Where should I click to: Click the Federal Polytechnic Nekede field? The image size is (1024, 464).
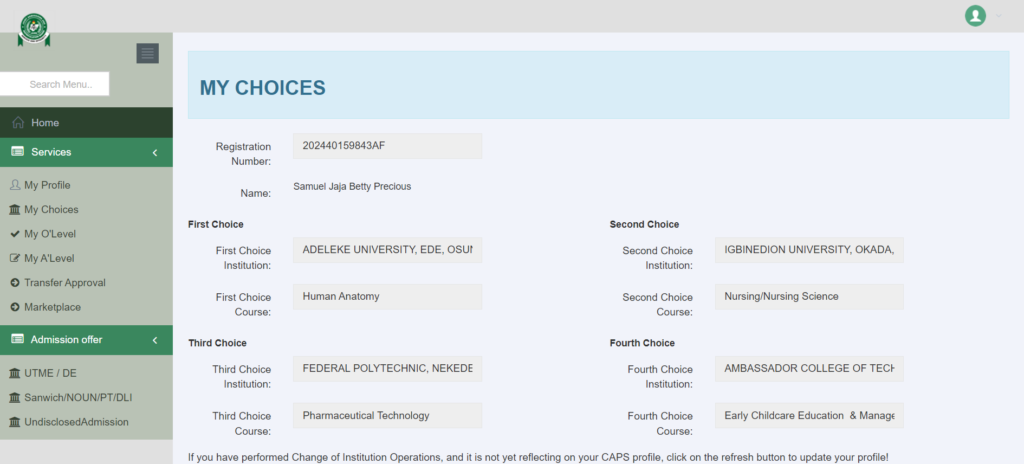(387, 369)
